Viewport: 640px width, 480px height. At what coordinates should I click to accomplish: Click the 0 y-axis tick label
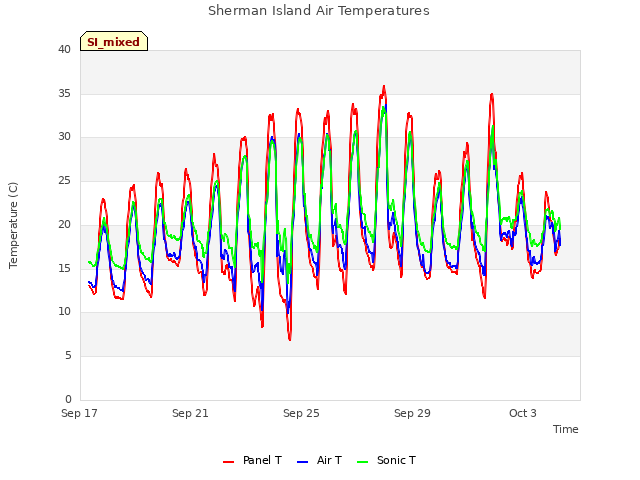(x=68, y=399)
